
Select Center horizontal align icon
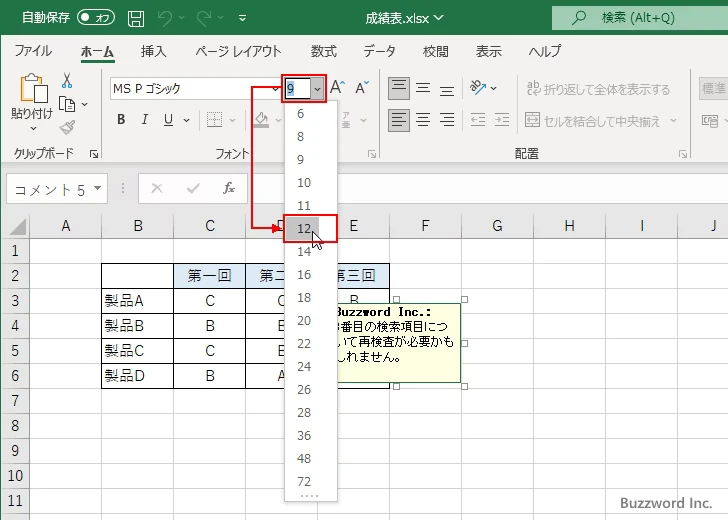coord(423,121)
